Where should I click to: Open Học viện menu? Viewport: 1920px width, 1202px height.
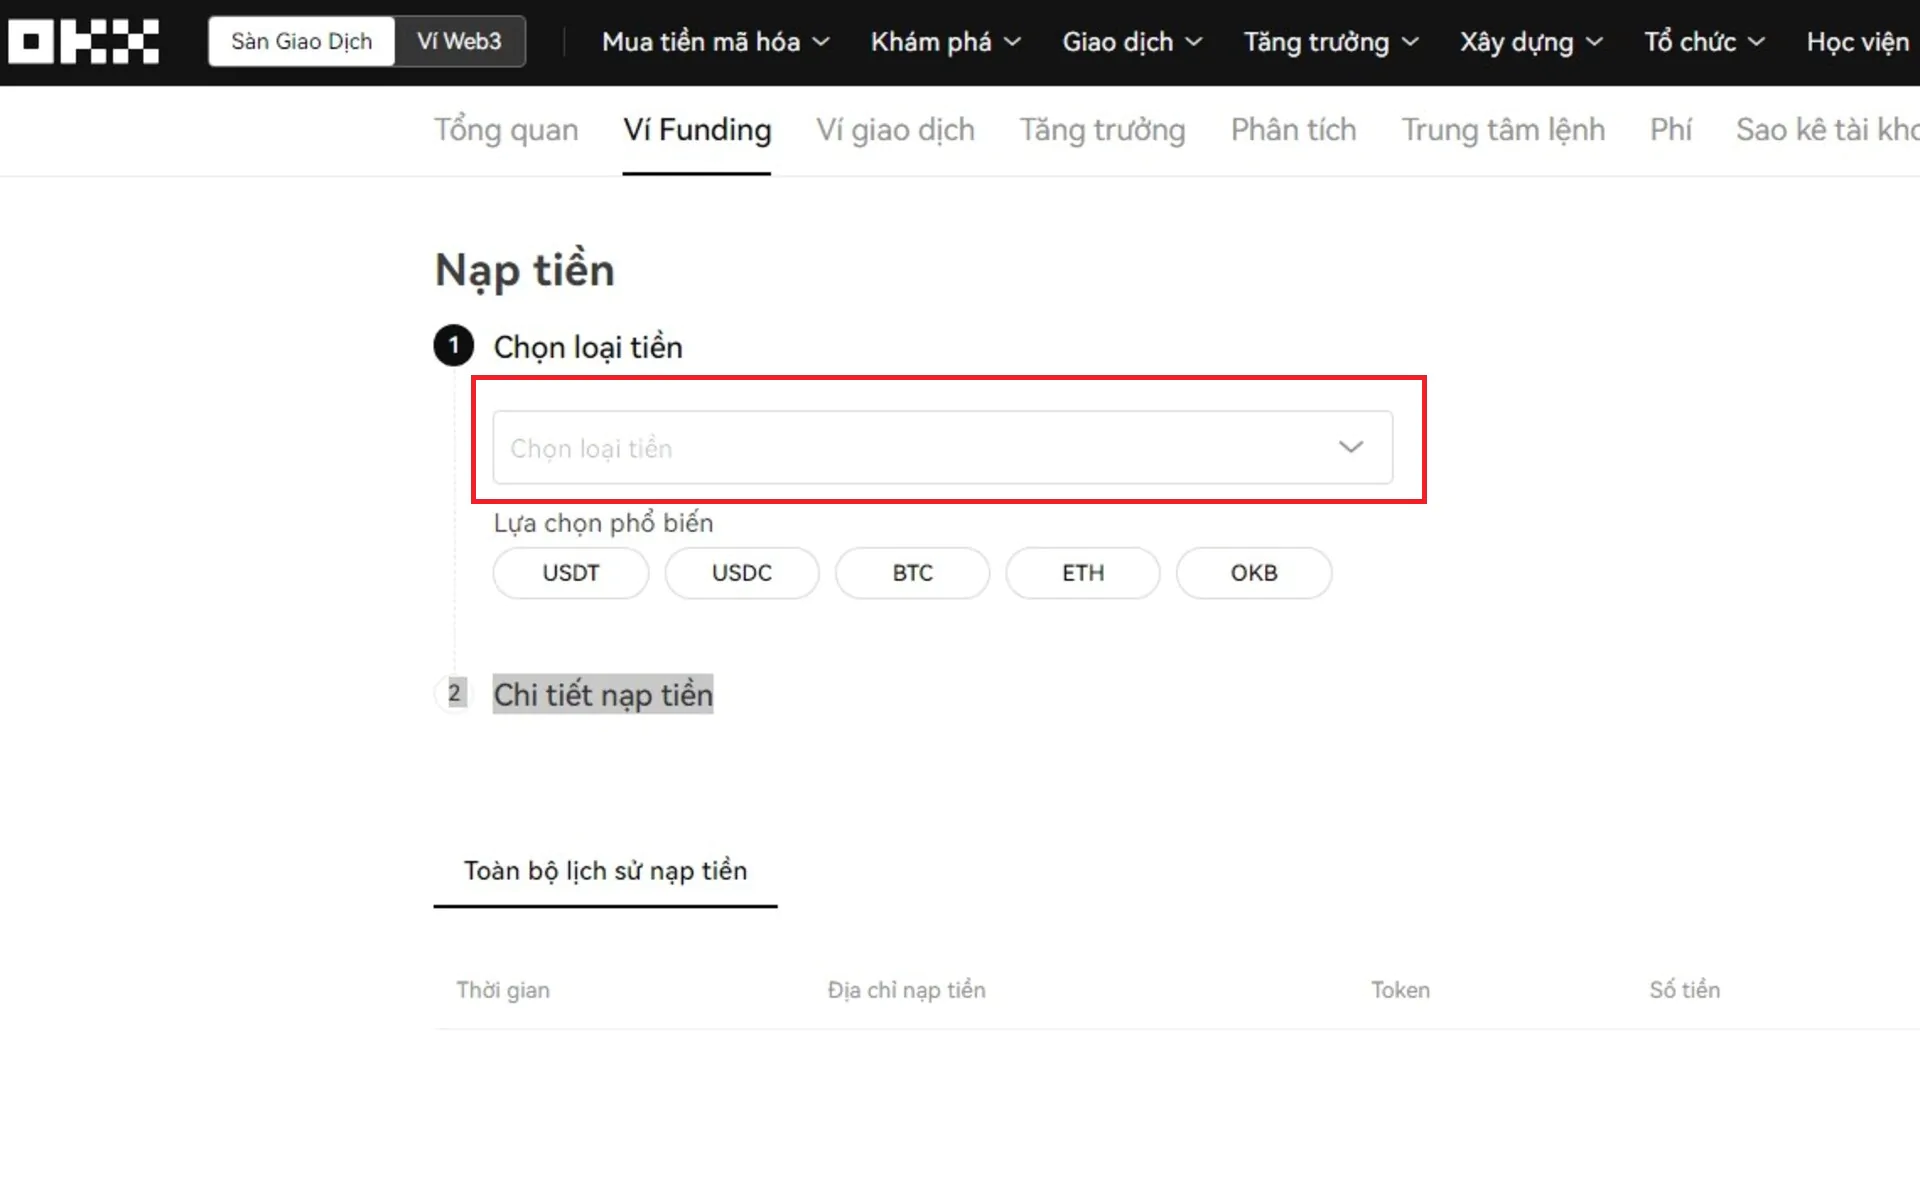click(x=1858, y=42)
